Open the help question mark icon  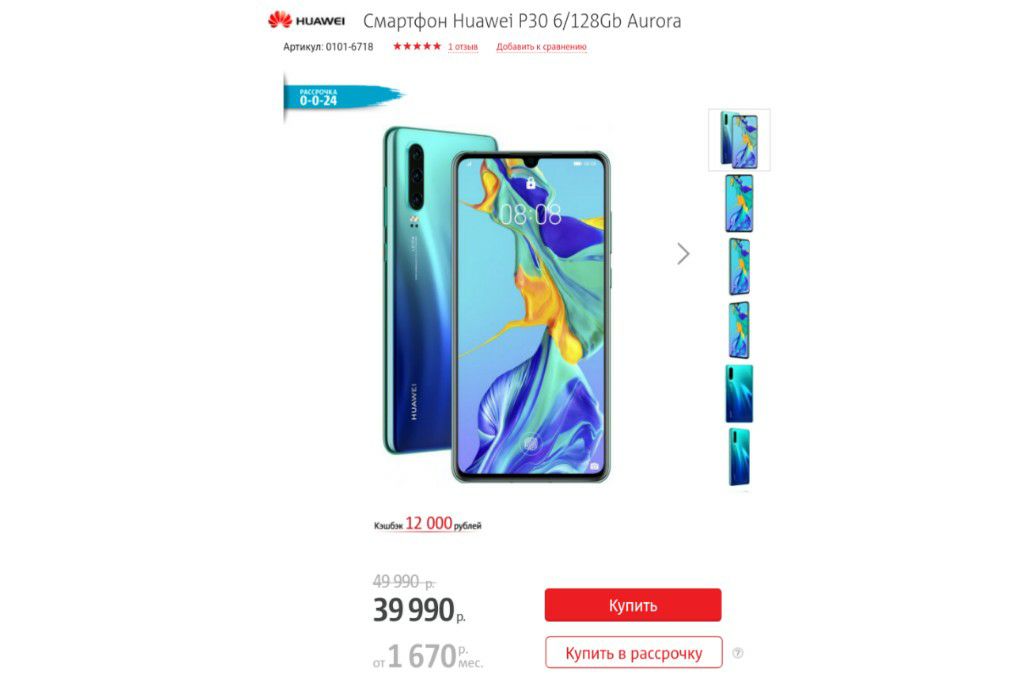pos(738,653)
